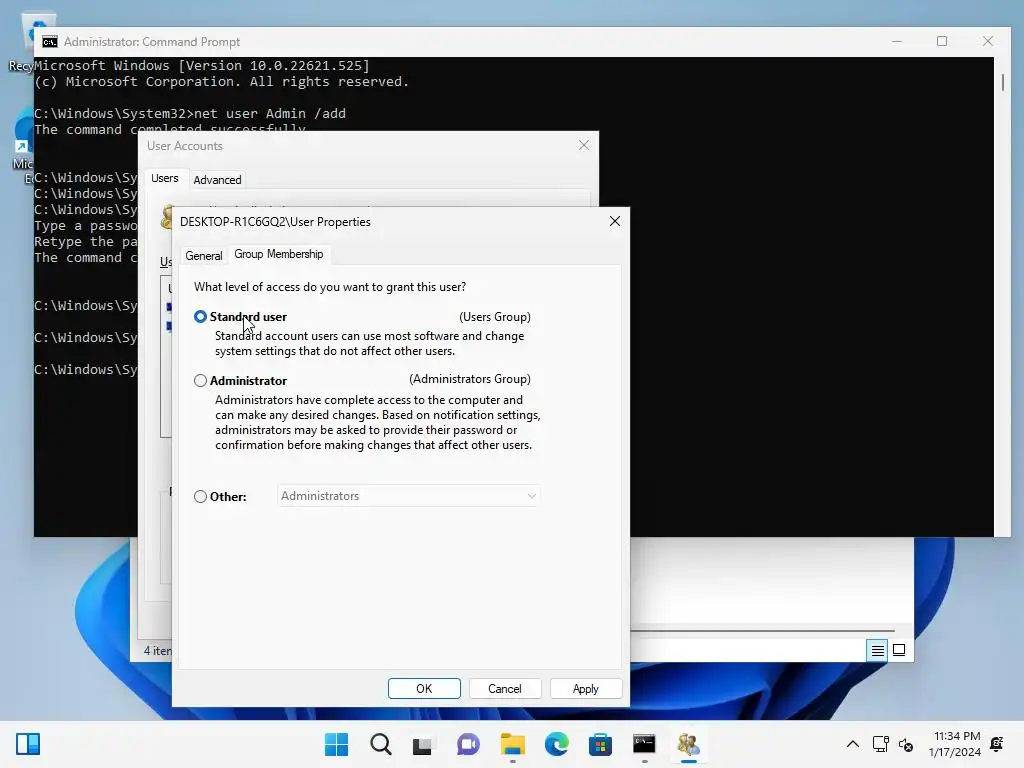This screenshot has width=1024, height=768.
Task: Open File Explorer from taskbar
Action: click(x=513, y=744)
